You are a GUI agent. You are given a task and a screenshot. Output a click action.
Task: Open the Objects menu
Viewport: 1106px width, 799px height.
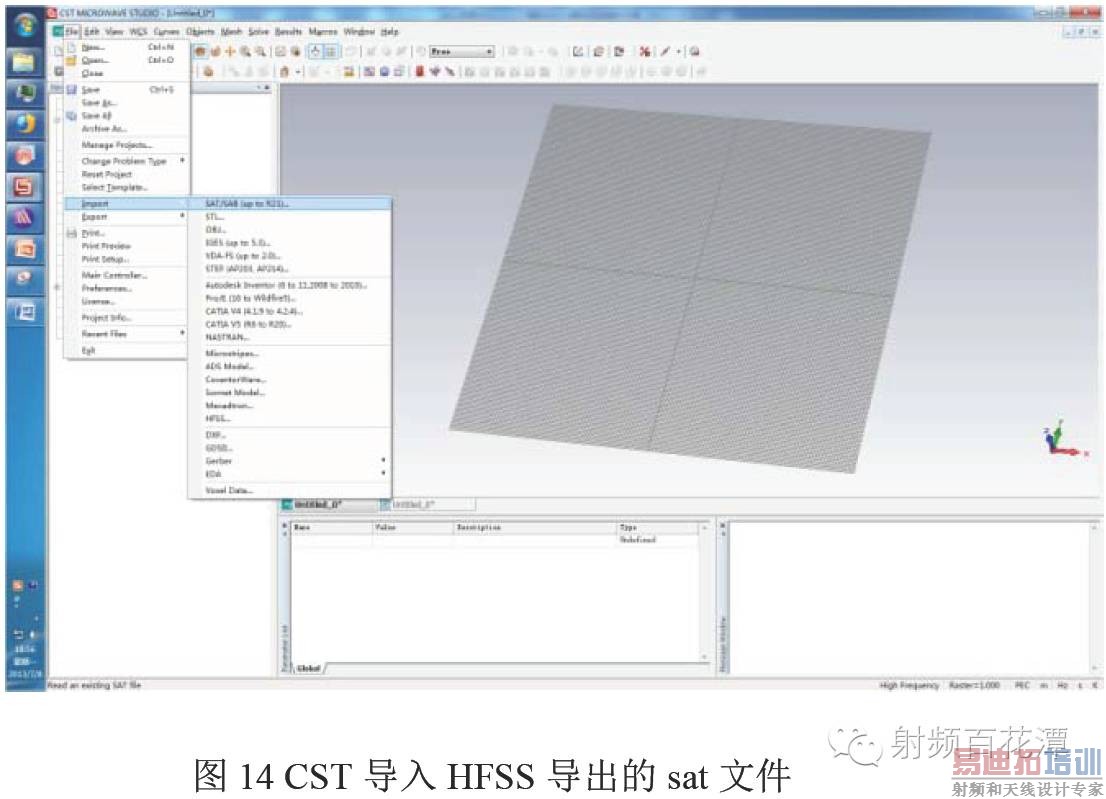click(200, 32)
